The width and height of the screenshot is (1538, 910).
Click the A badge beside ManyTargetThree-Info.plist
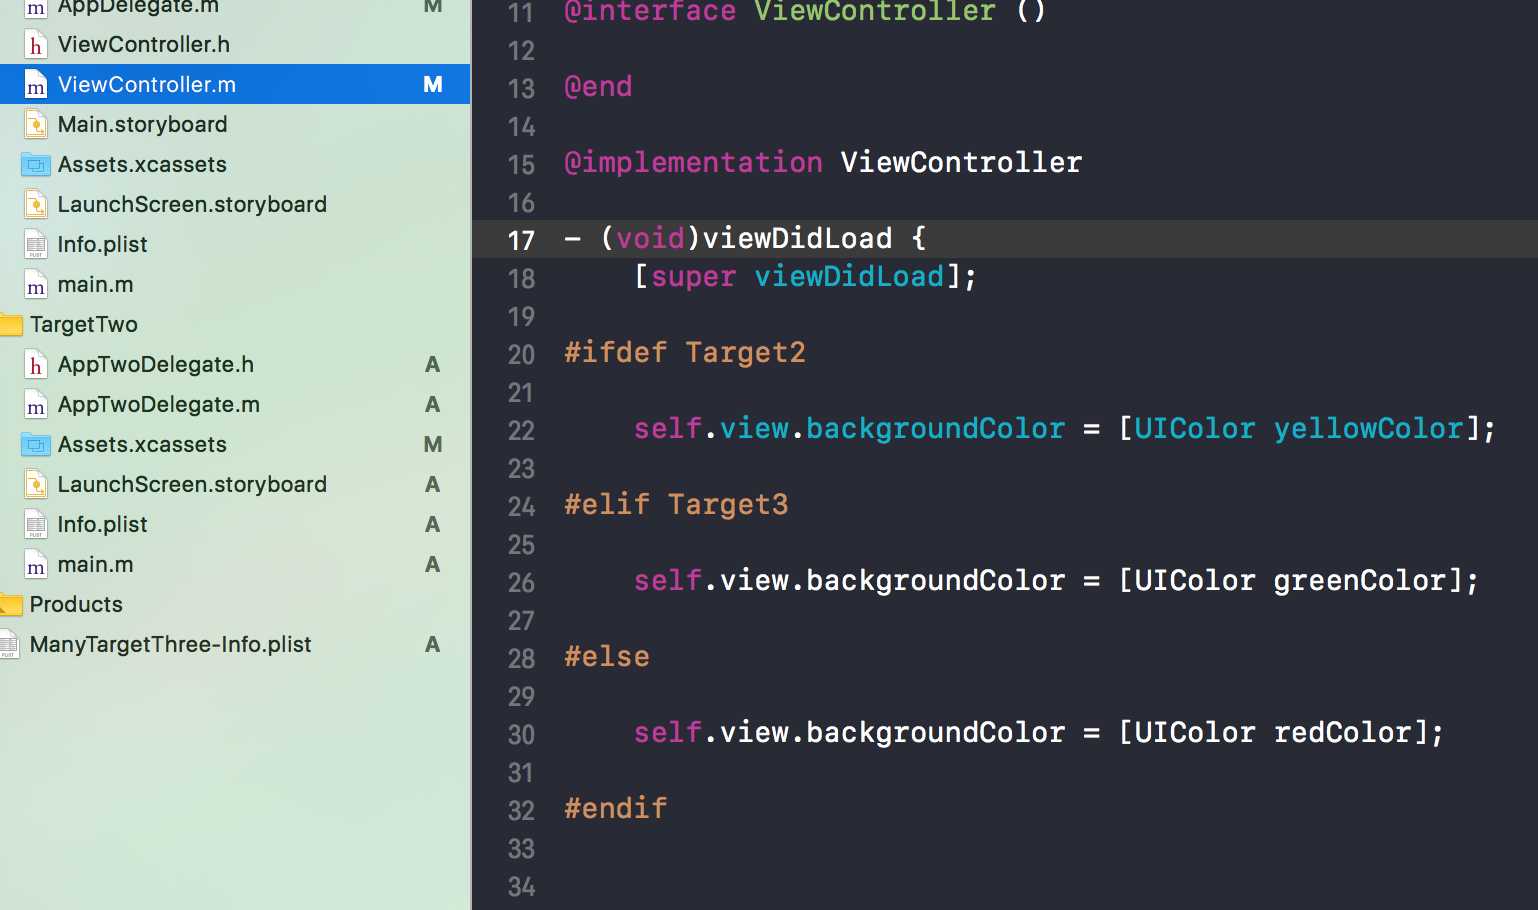[x=432, y=644]
